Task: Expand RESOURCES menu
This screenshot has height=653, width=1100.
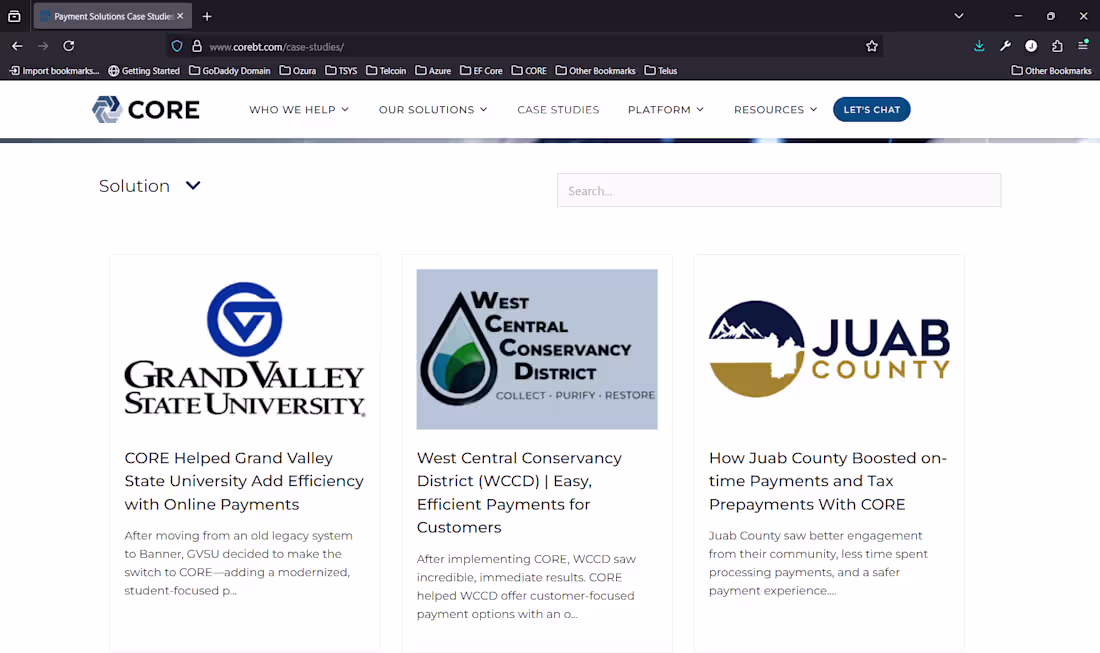Action: coord(775,109)
